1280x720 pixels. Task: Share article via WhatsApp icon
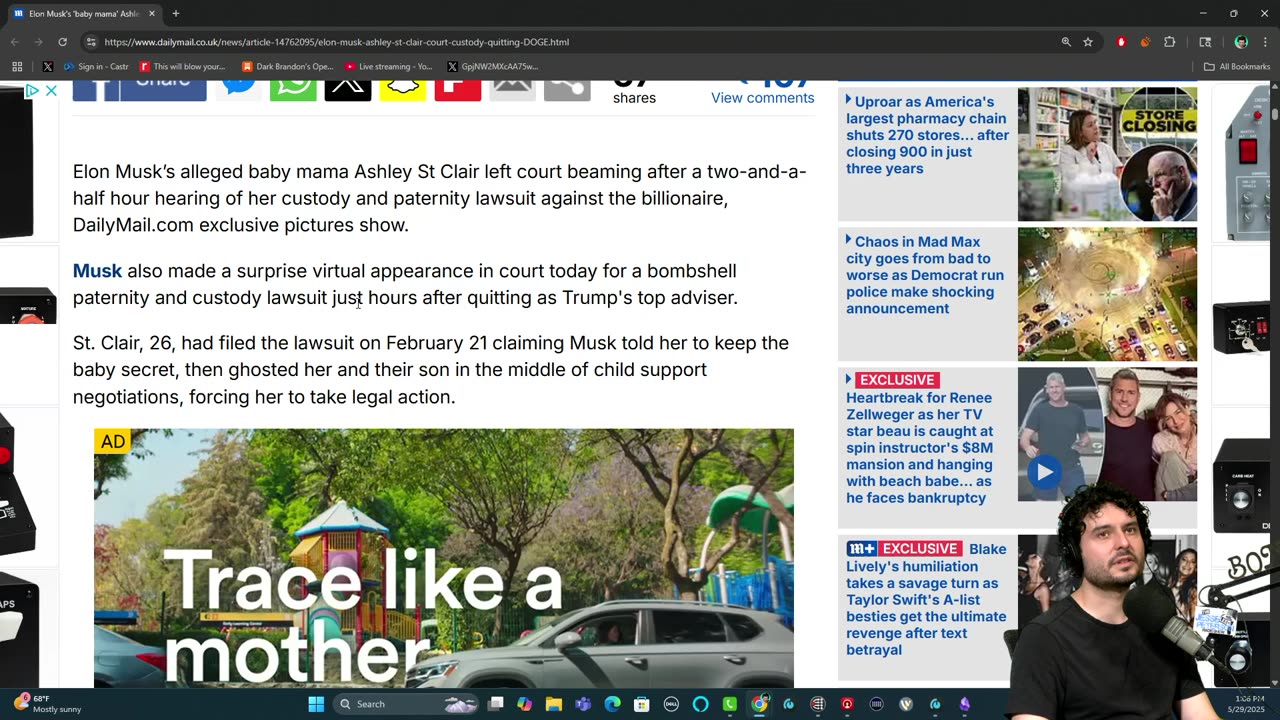click(x=293, y=89)
